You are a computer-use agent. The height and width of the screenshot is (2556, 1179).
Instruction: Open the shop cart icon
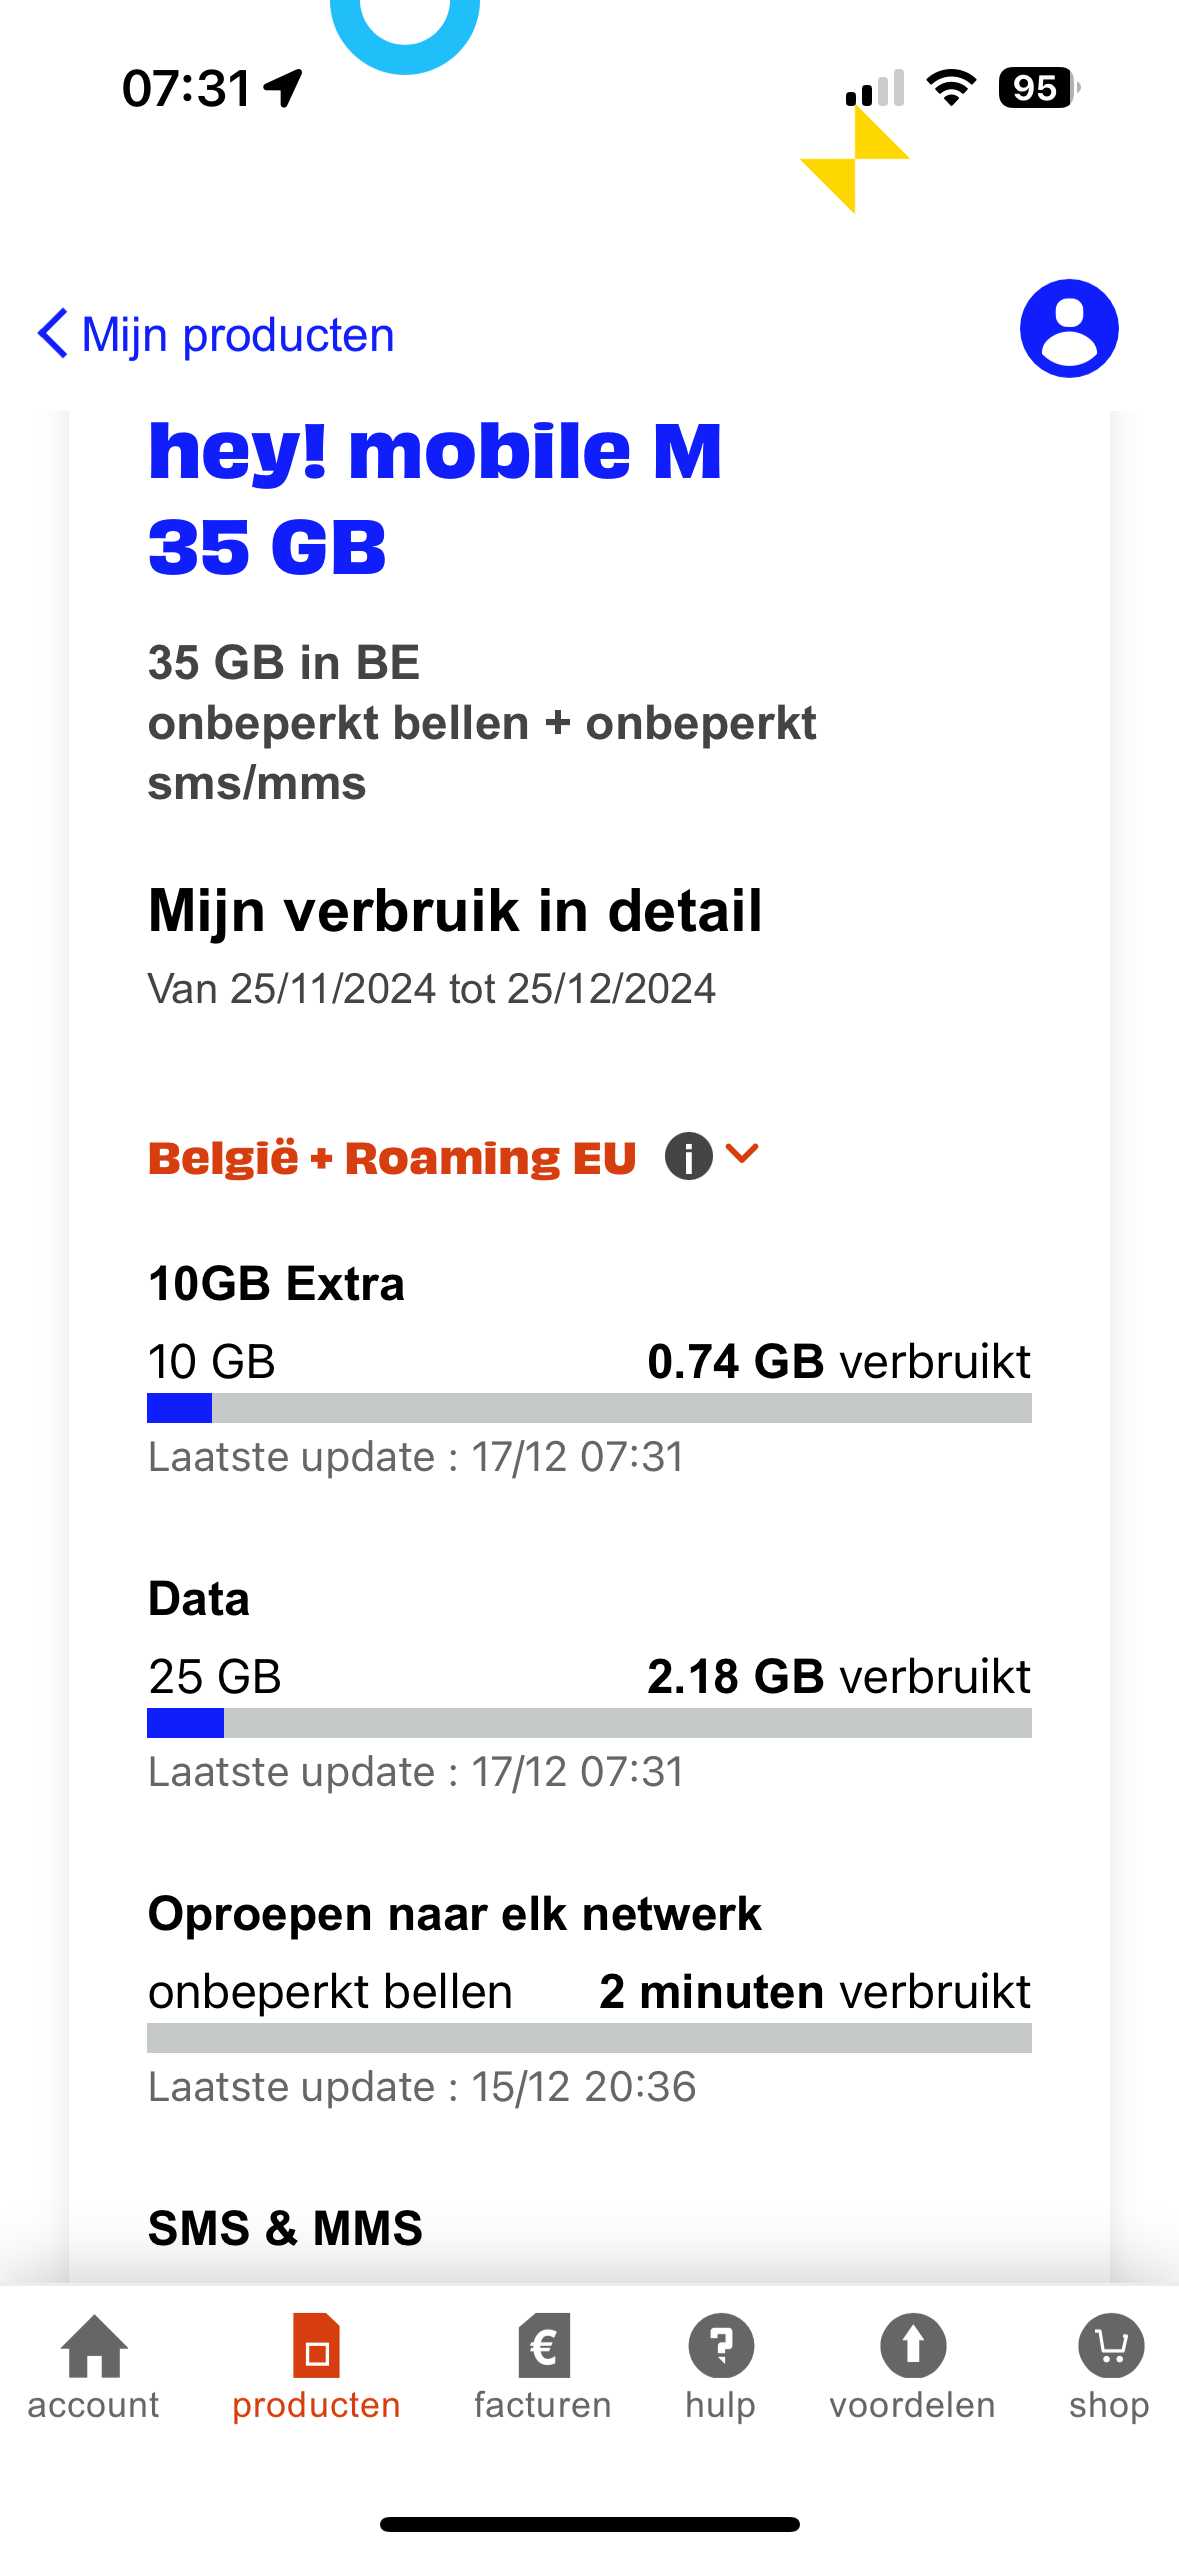tap(1109, 2346)
